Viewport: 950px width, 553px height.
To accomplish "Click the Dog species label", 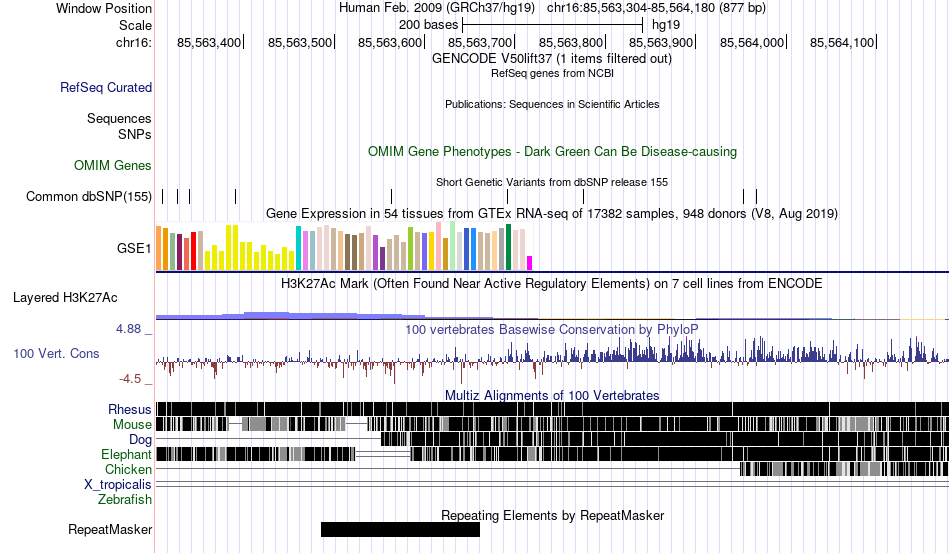I will coord(141,439).
